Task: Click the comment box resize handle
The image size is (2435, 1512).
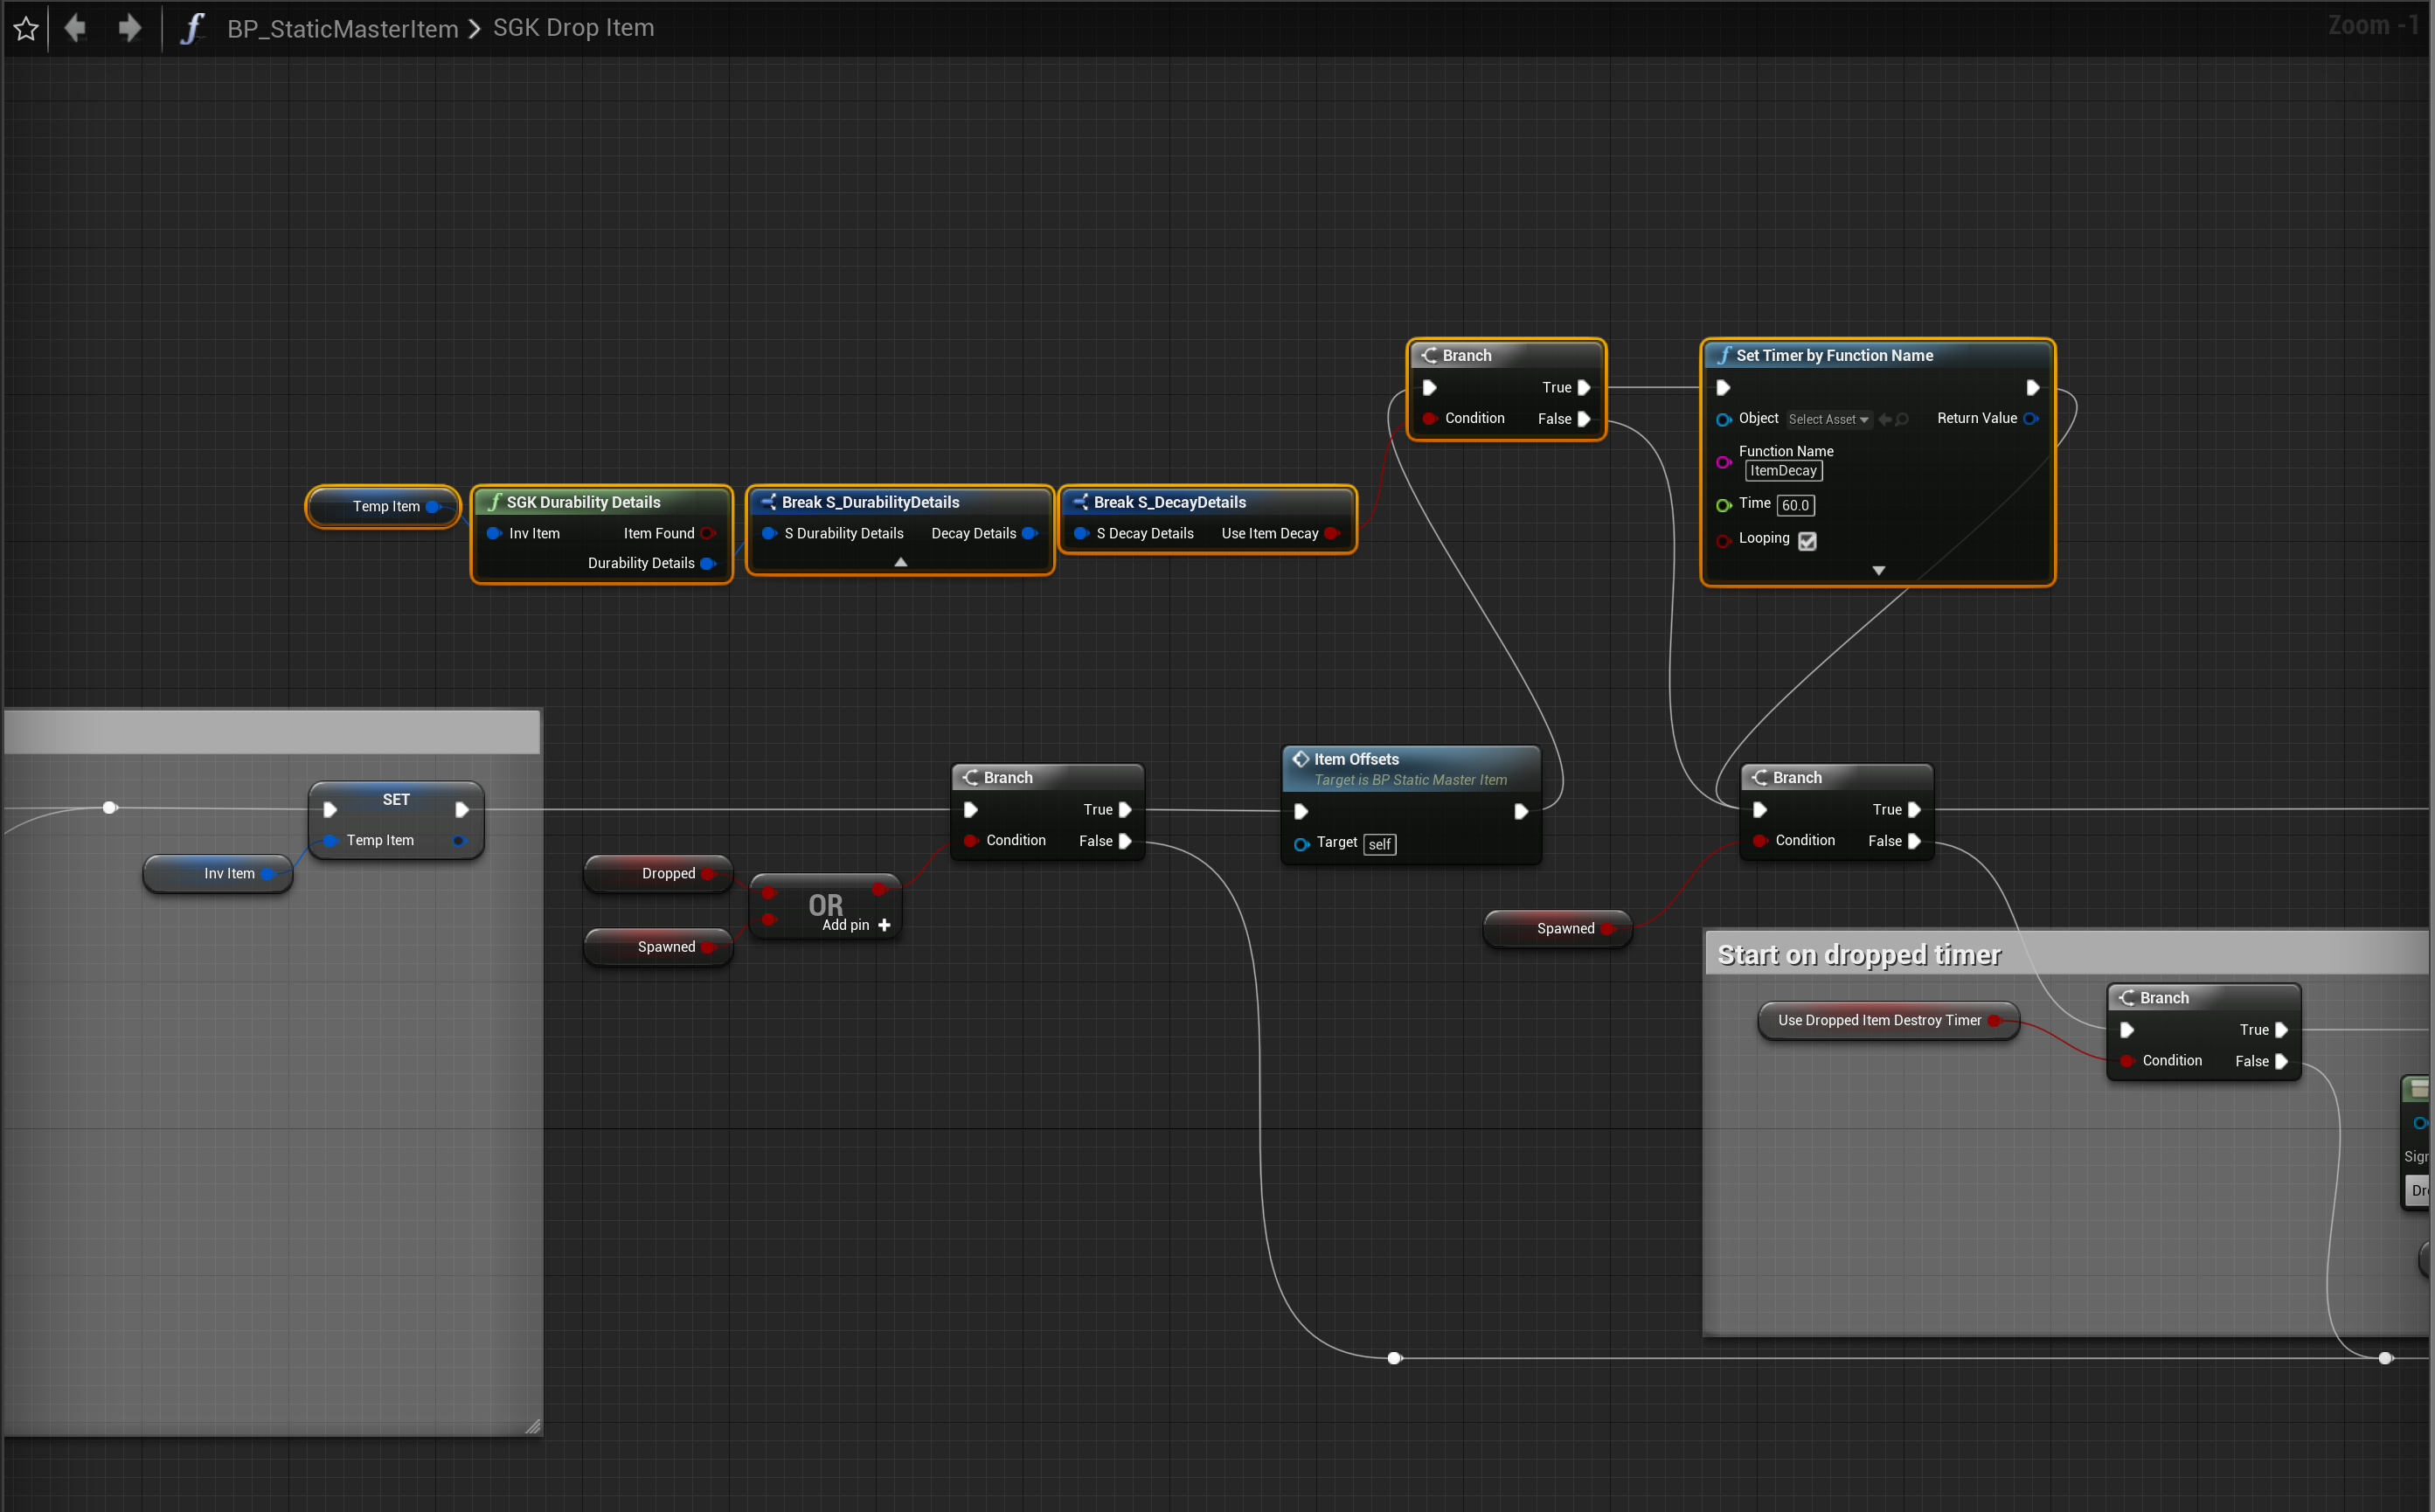Action: pyautogui.click(x=533, y=1426)
